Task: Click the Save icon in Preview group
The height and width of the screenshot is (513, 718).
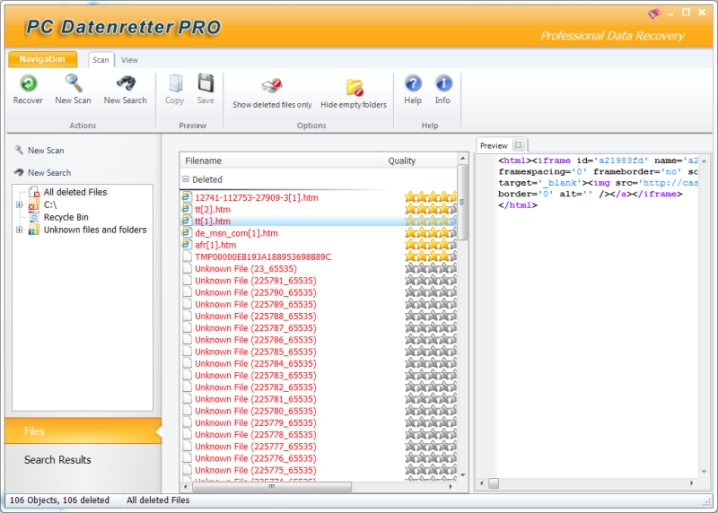Action: pyautogui.click(x=205, y=87)
